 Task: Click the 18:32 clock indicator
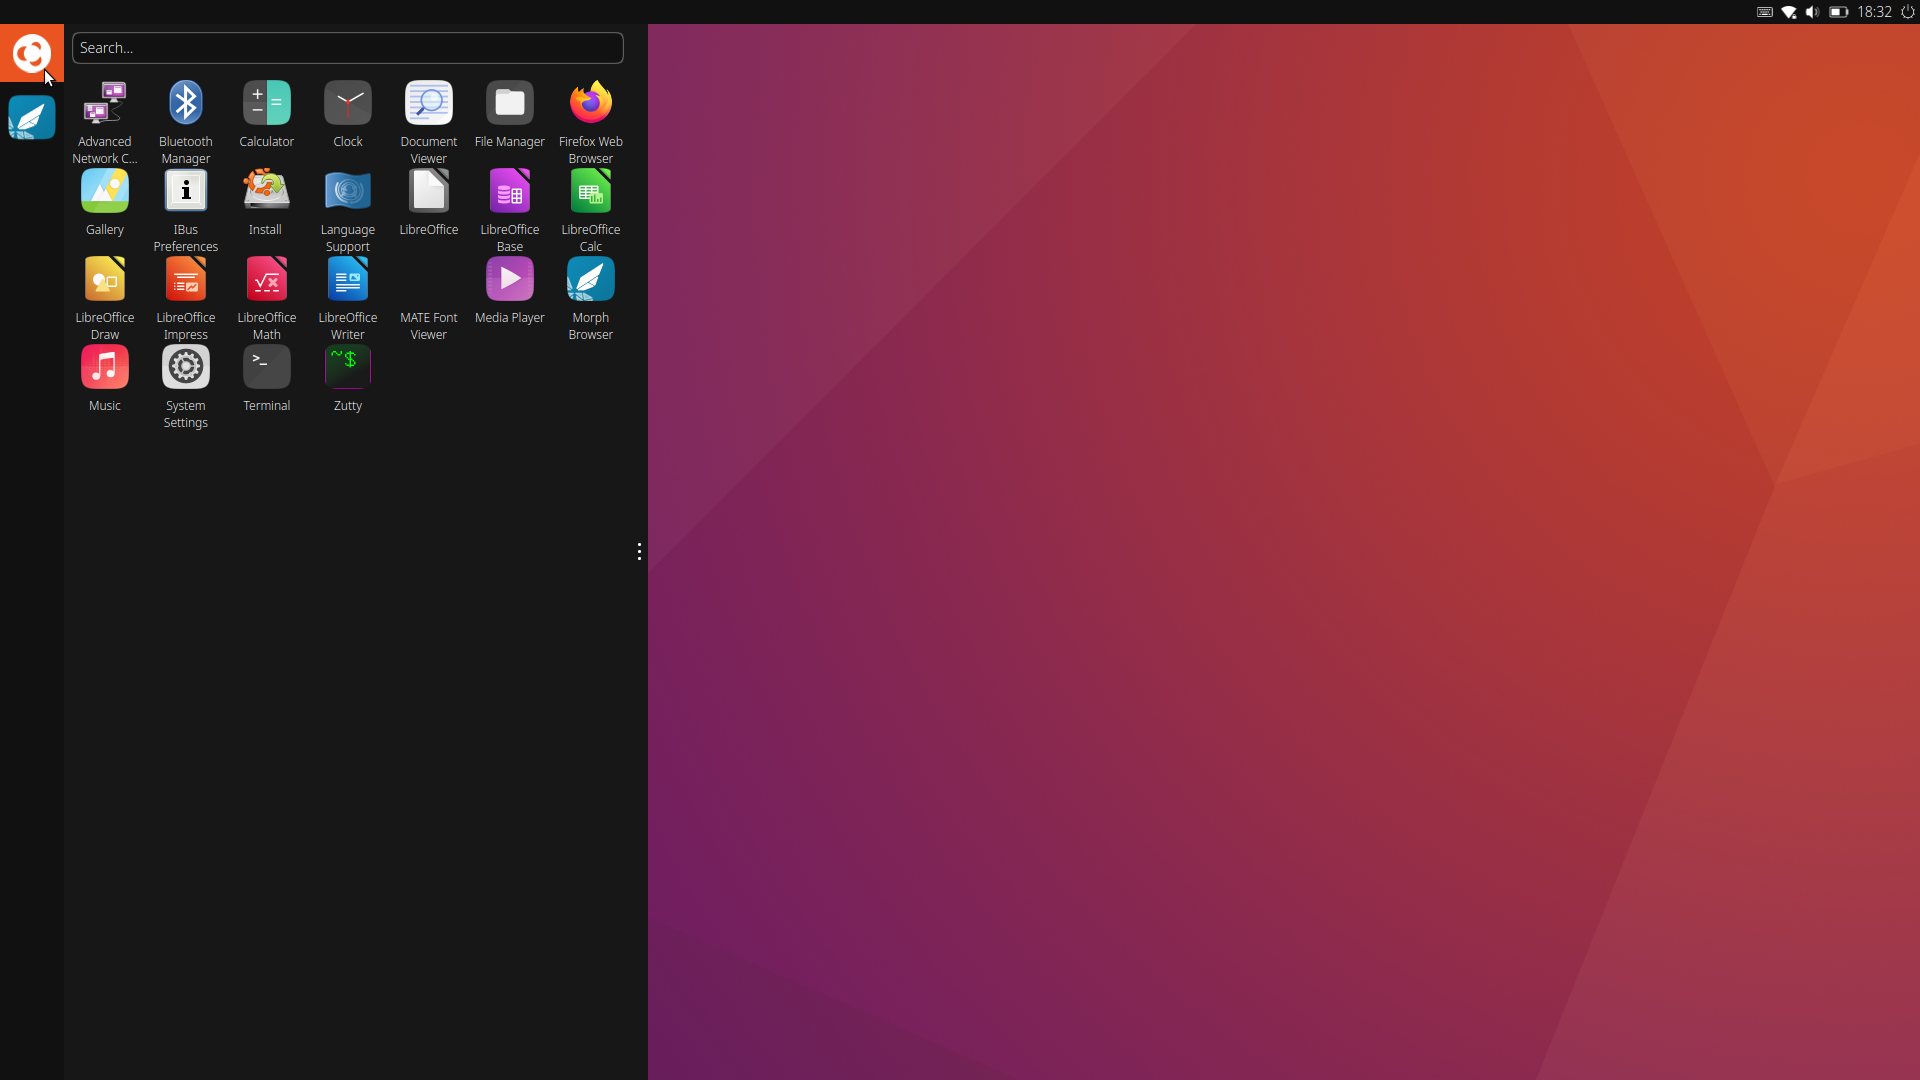(1875, 12)
